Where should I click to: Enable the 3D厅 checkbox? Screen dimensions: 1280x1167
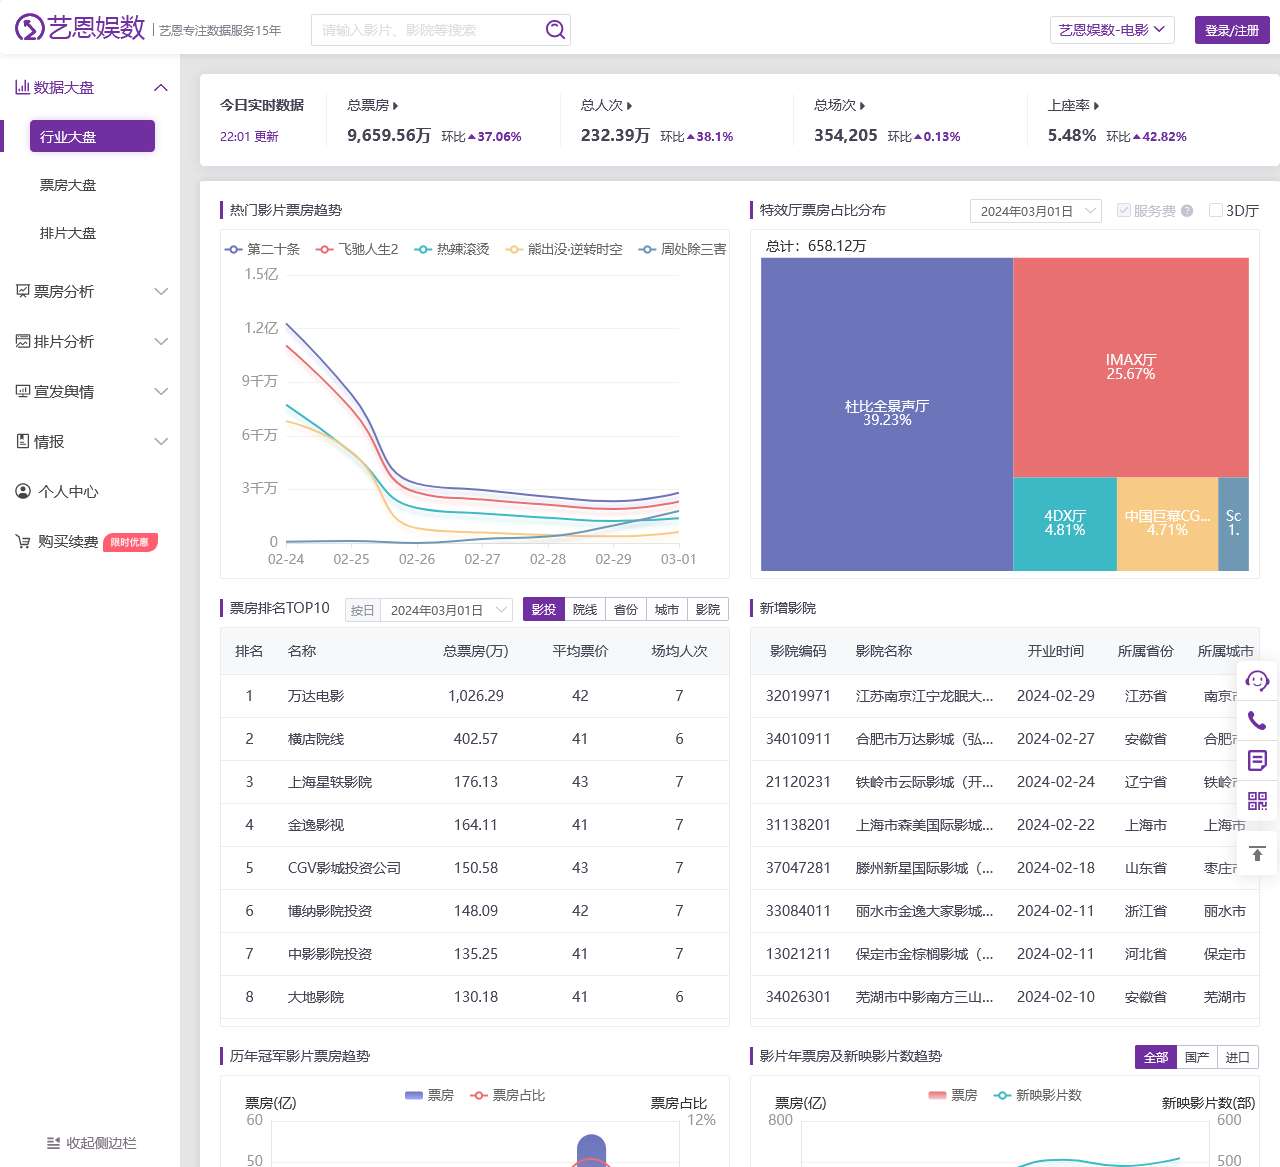tap(1216, 211)
